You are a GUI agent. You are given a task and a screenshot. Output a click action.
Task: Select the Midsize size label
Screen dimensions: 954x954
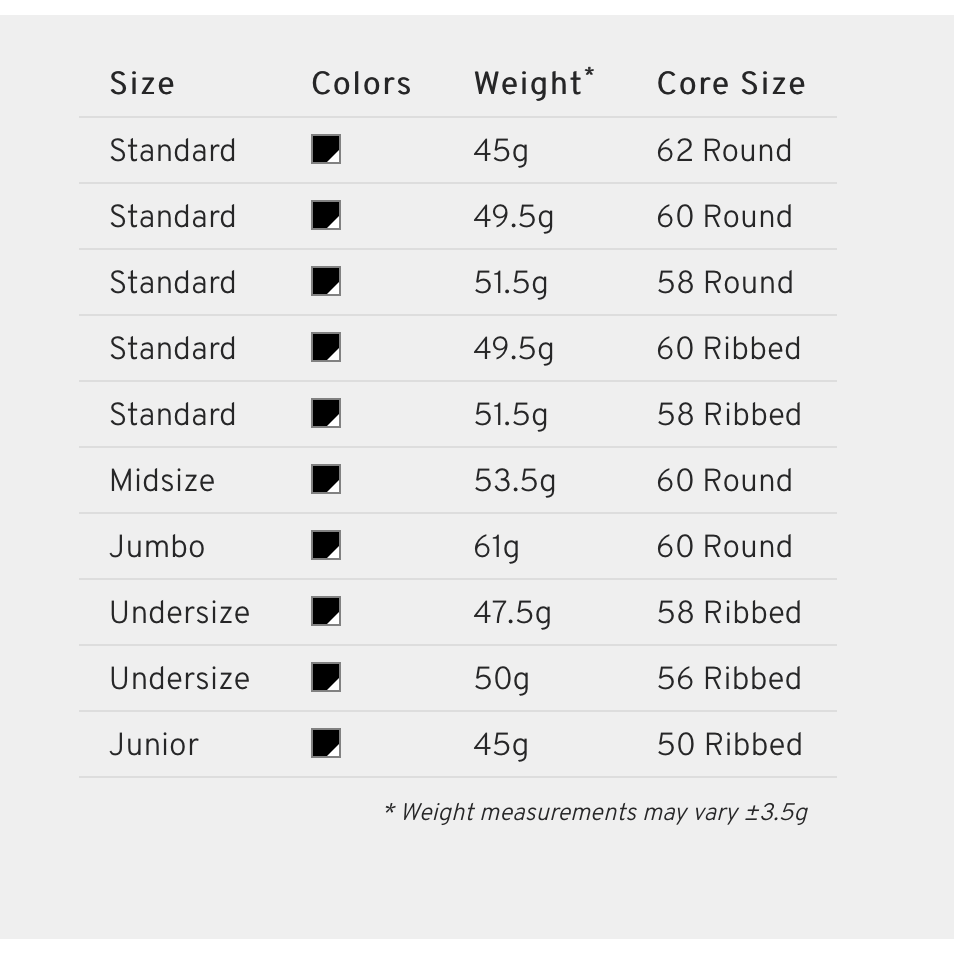[162, 481]
